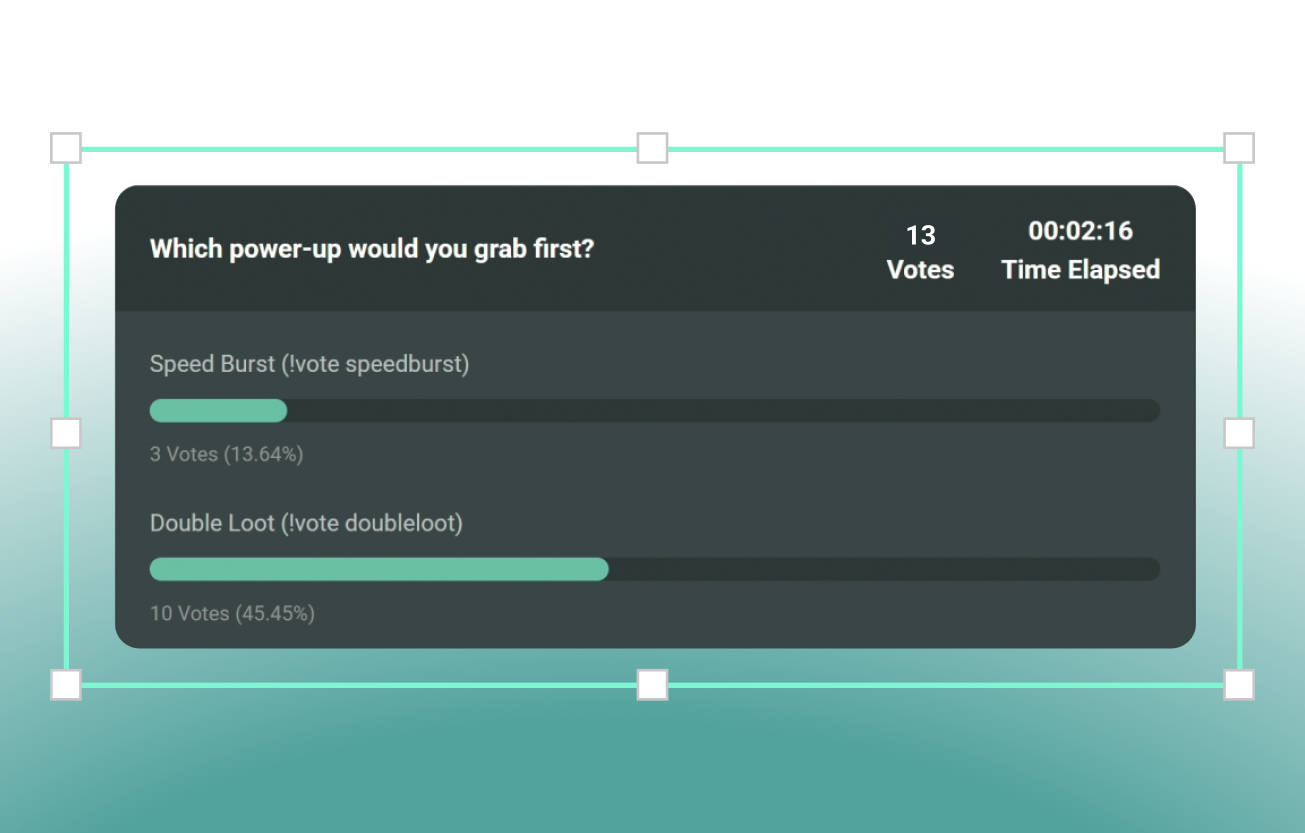The image size is (1305, 833).
Task: Click the 00:02:16 elapsed time display
Action: coord(1080,249)
